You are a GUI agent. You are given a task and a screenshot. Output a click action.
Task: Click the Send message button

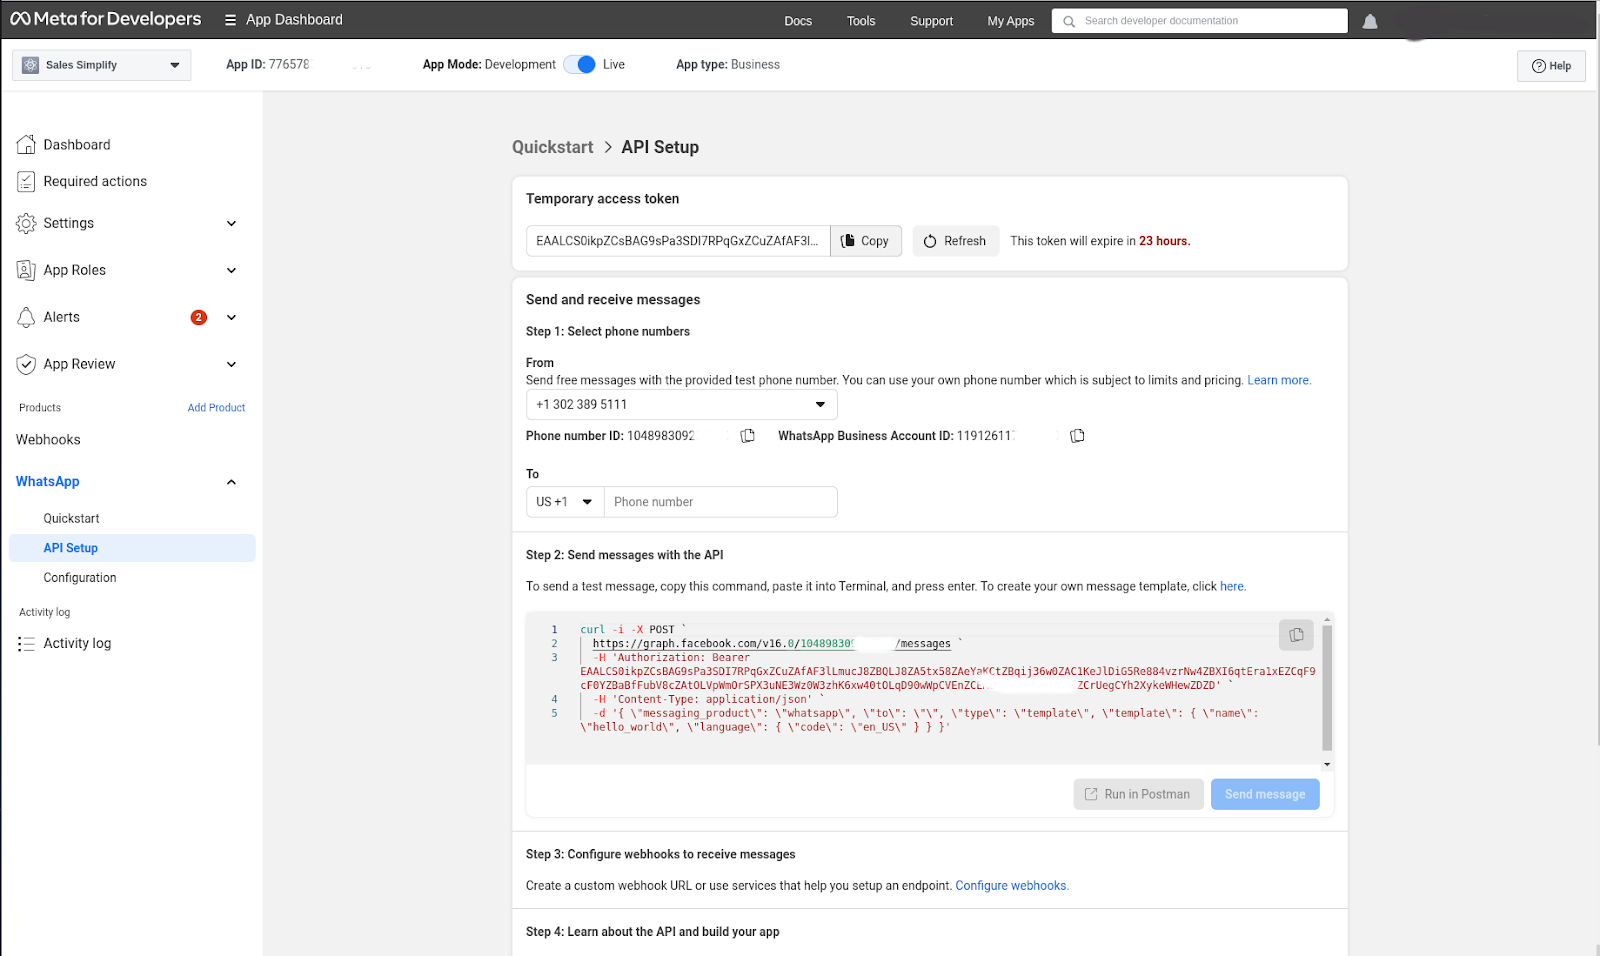point(1265,794)
